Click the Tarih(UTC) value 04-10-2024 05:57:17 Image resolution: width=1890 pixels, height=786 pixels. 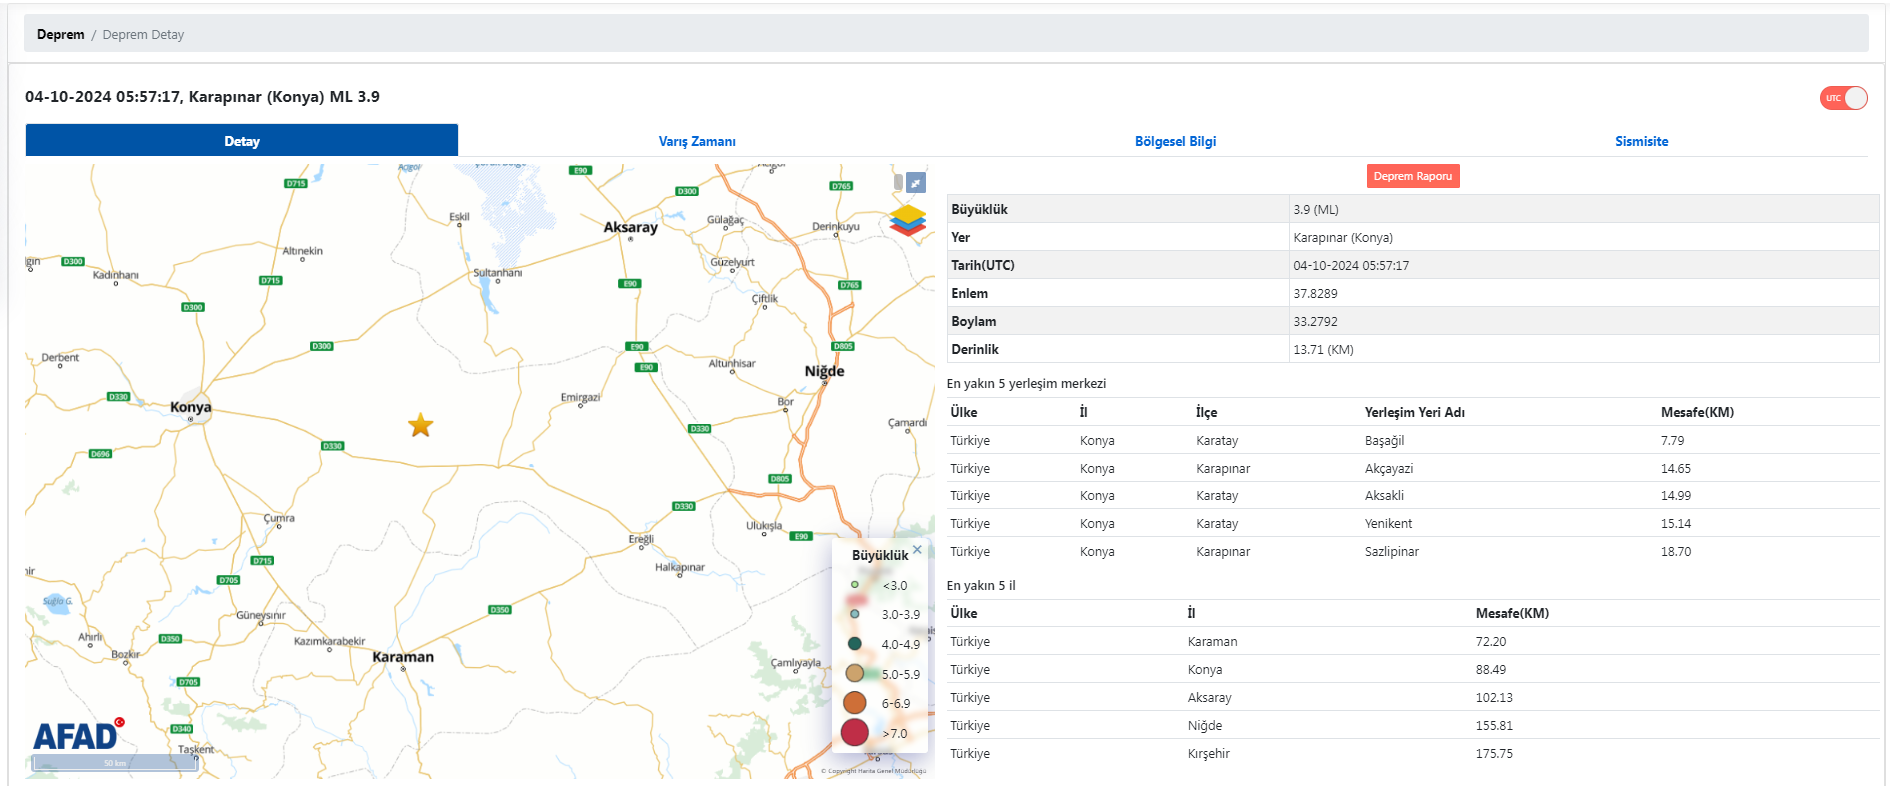click(1351, 265)
